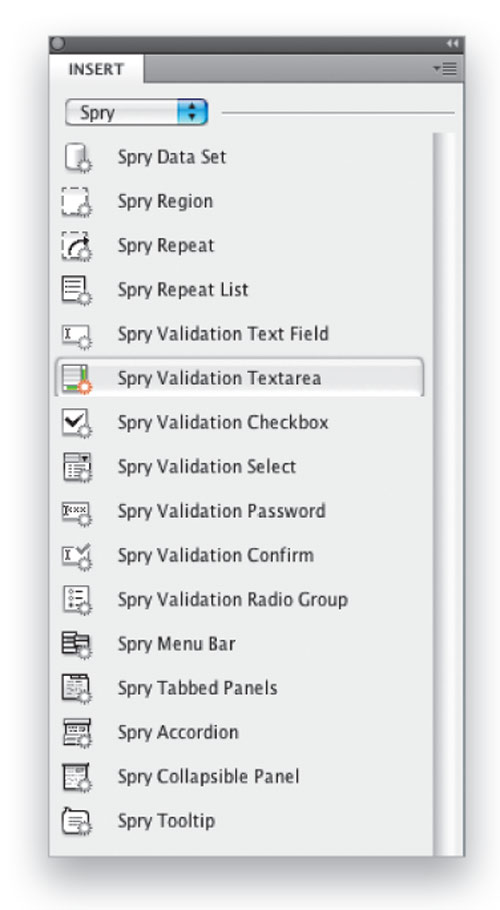Open the panel options menu icon
Viewport: 500px width, 910px height.
pos(445,69)
